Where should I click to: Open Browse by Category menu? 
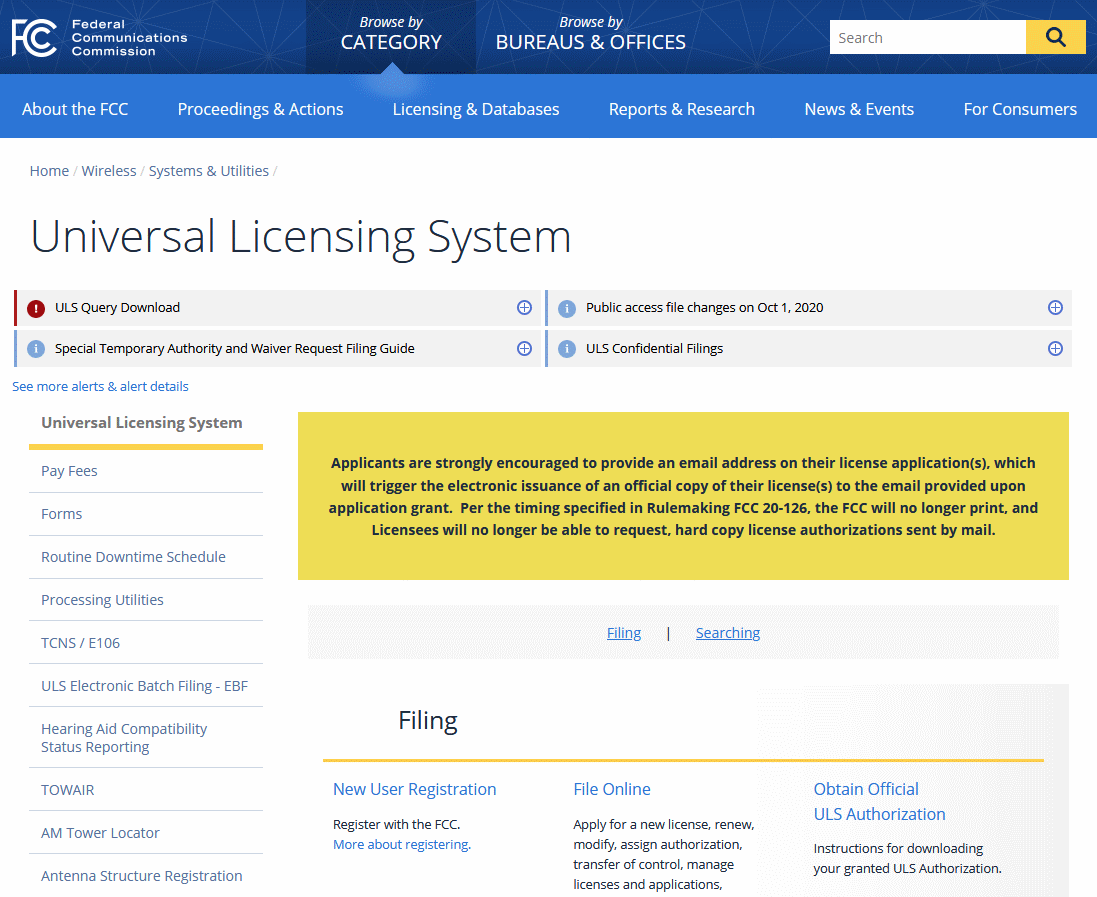391,33
